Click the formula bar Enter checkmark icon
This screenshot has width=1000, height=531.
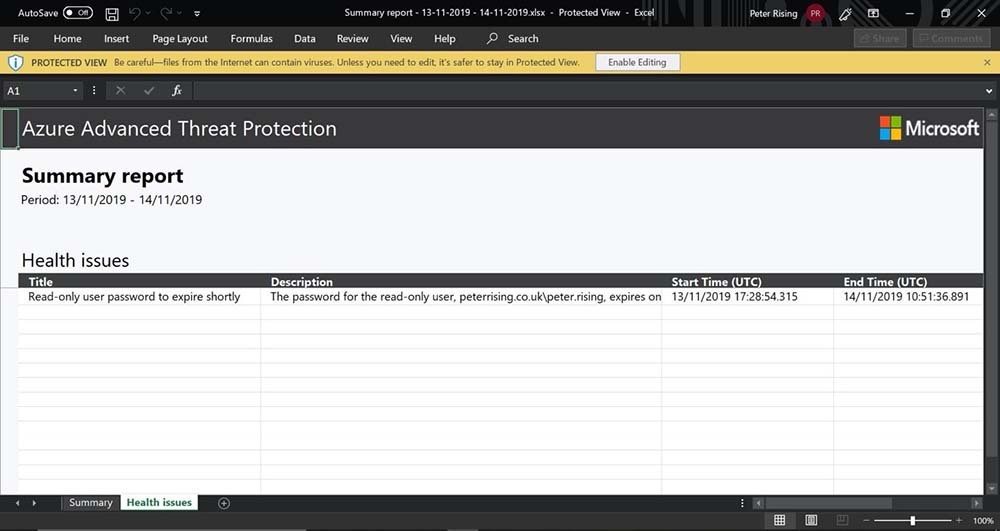[x=149, y=91]
